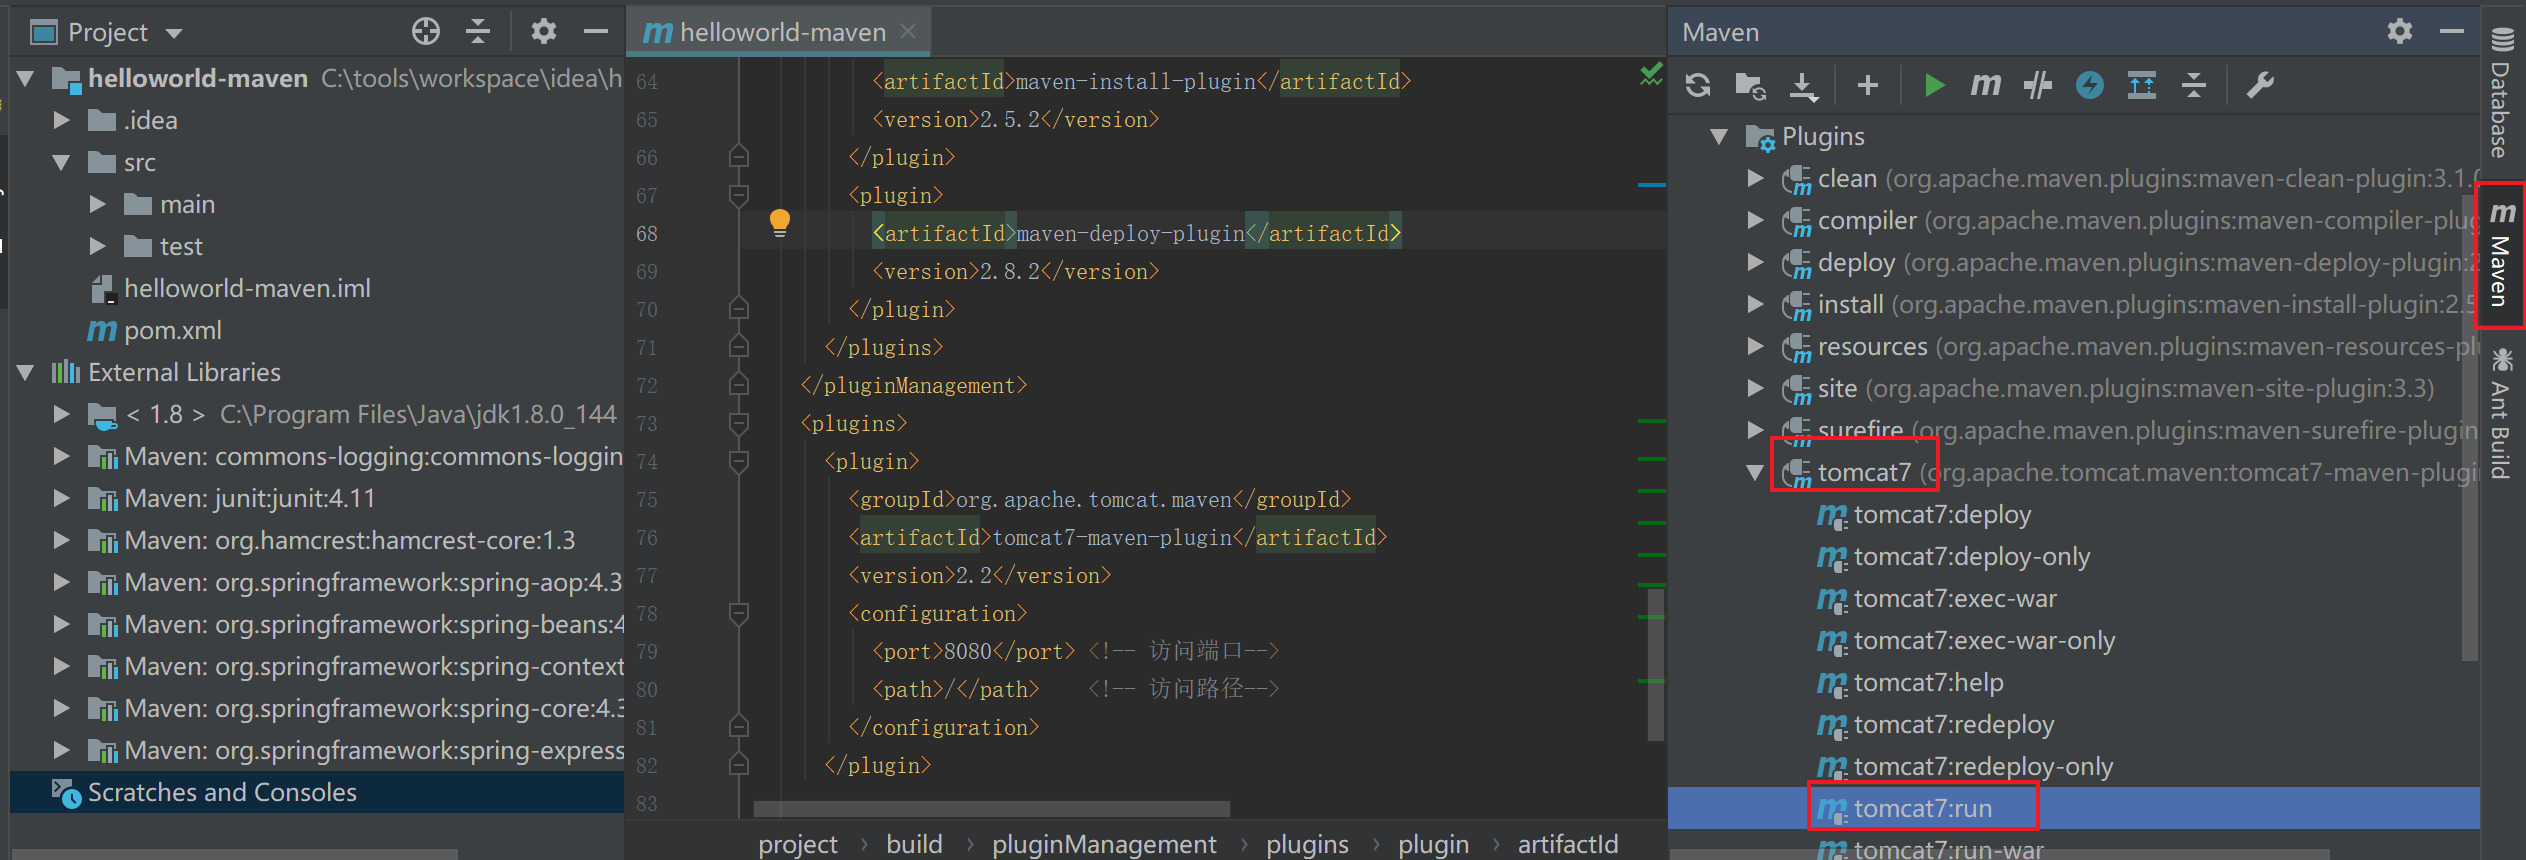Expand the deploy plugin node
The height and width of the screenshot is (860, 2526).
coord(1755,262)
